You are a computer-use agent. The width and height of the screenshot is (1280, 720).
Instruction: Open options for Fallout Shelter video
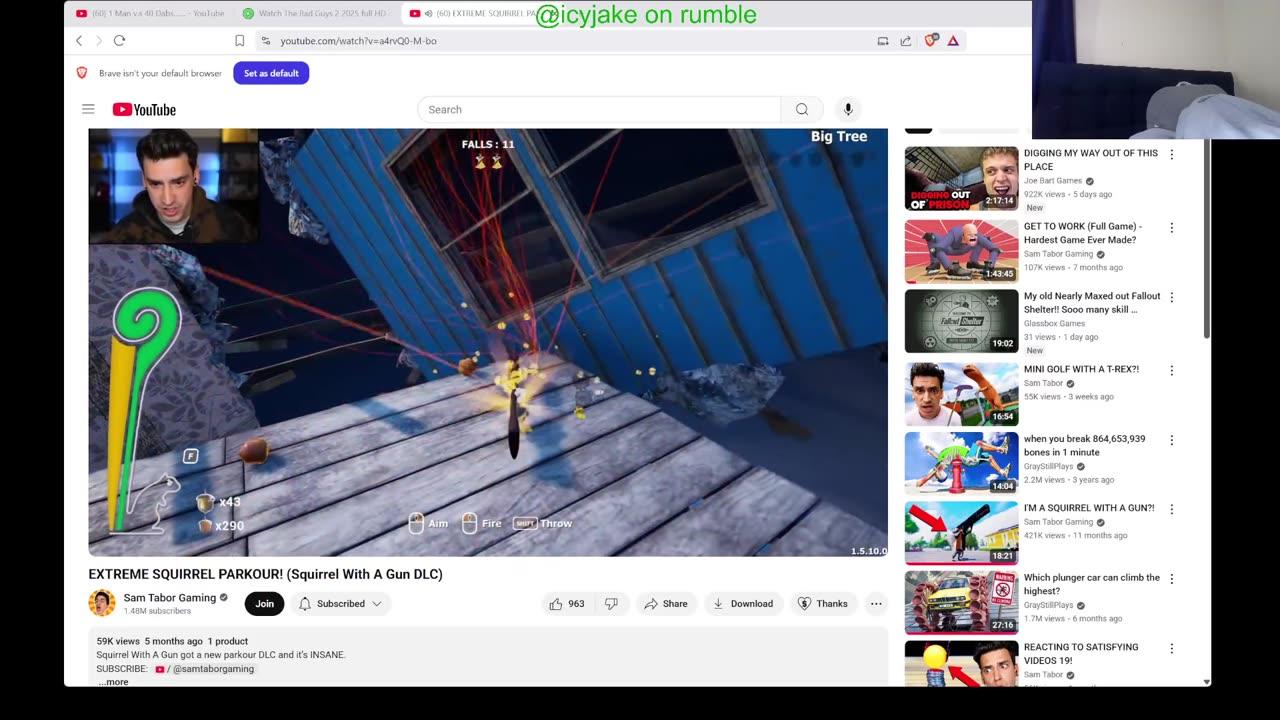1172,297
